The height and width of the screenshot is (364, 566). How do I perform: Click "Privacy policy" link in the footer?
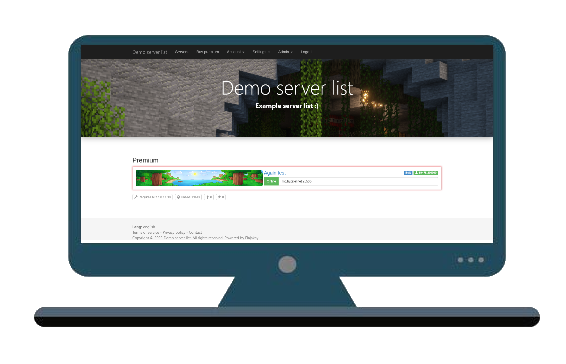point(174,233)
